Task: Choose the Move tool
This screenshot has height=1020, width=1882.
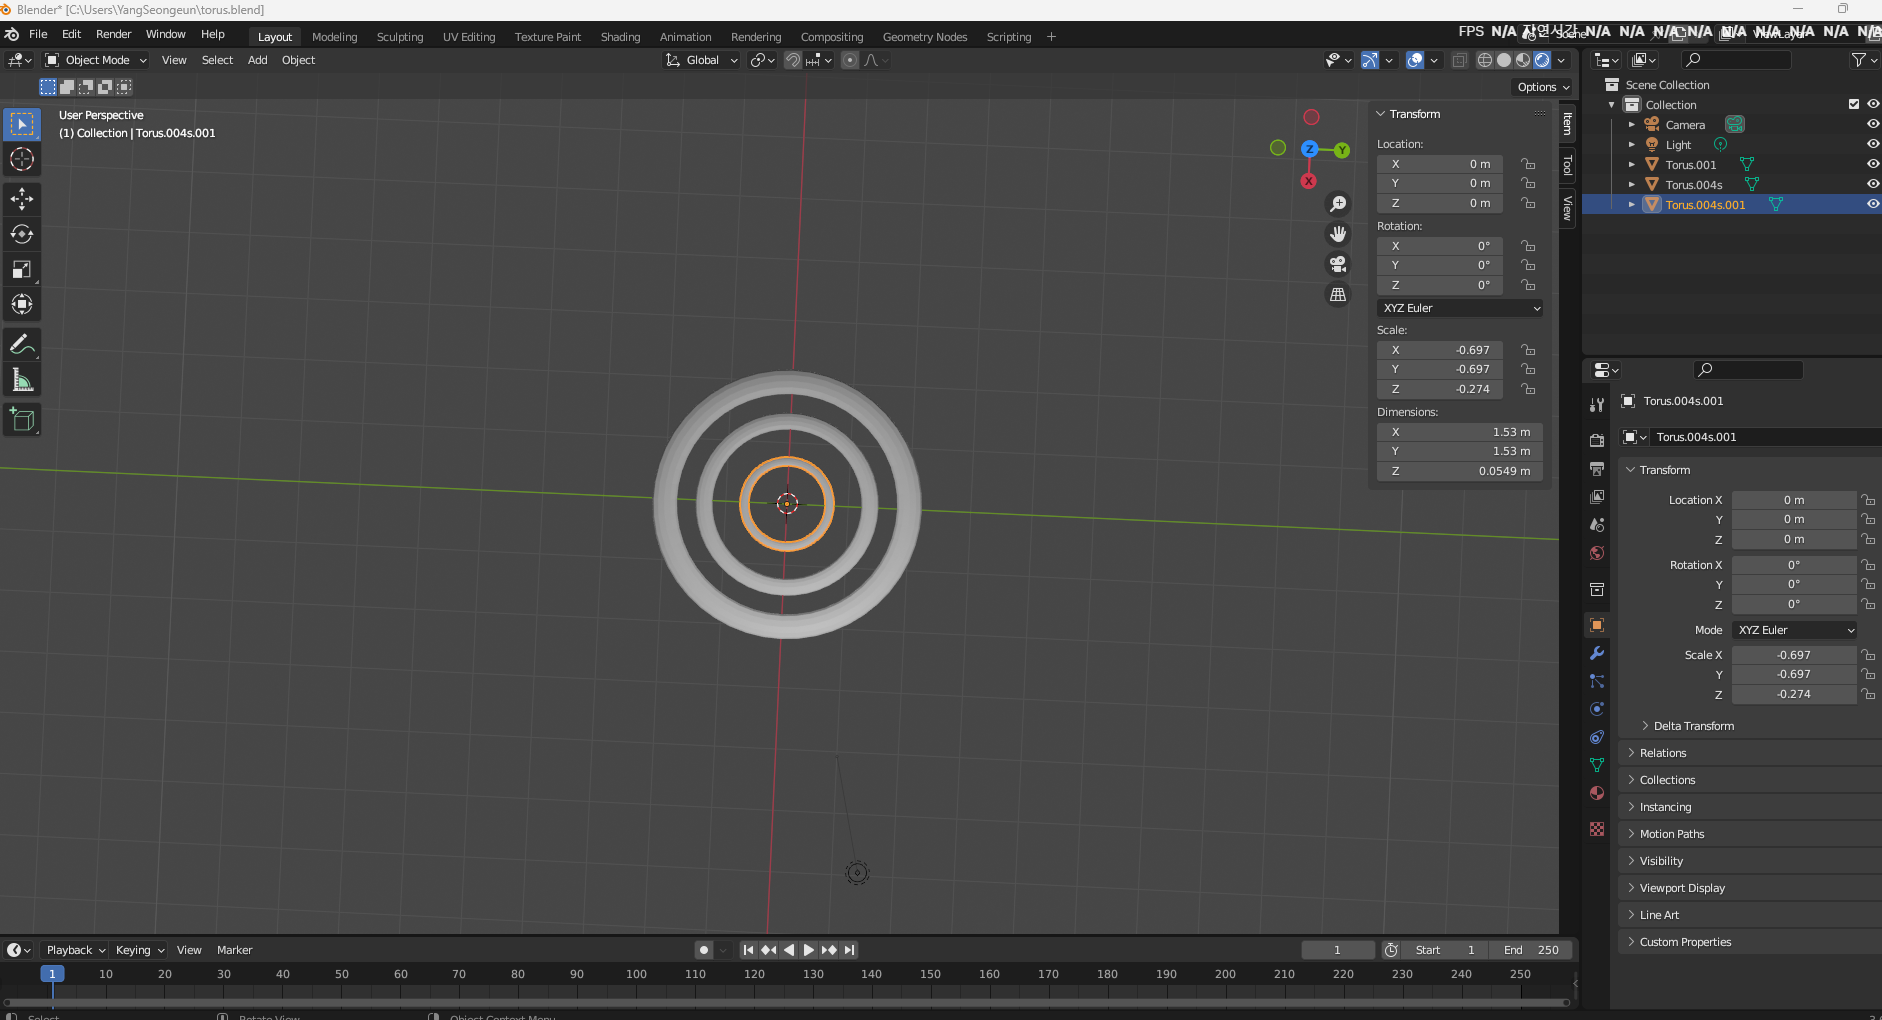Action: [22, 199]
